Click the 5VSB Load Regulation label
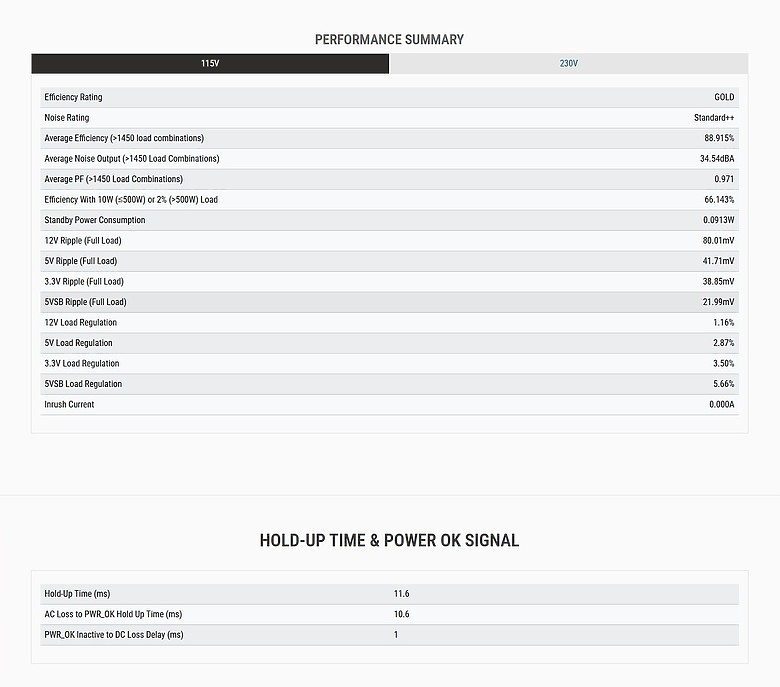The image size is (780, 687). 83,384
